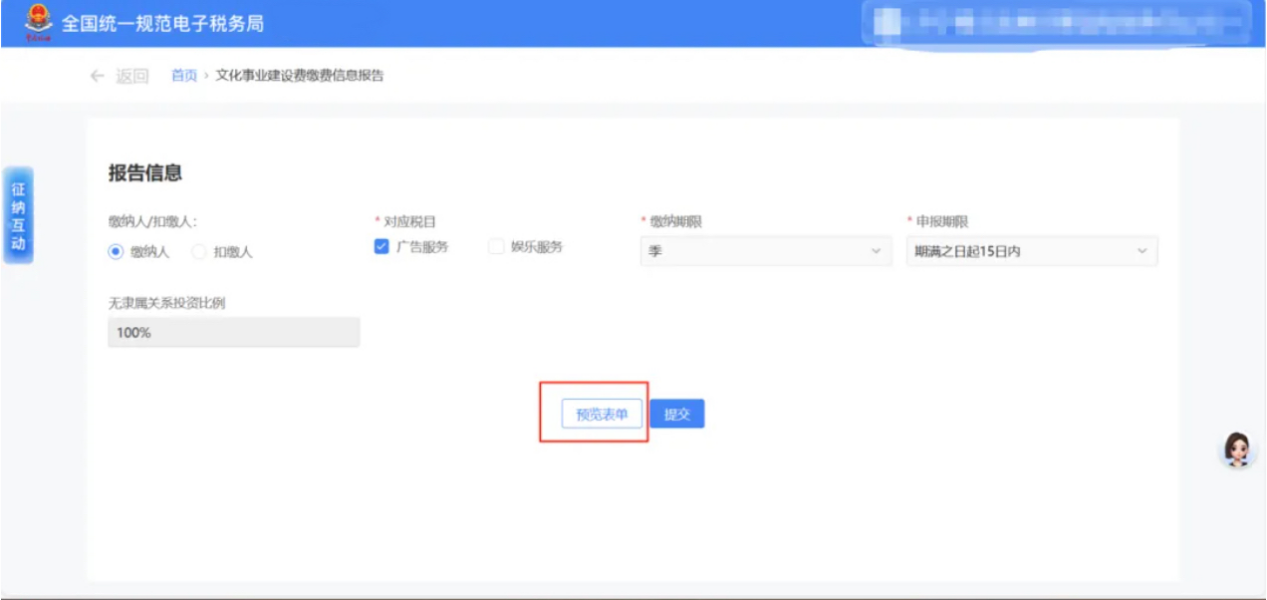
Task: Go to 首页 breadcrumb link
Action: point(184,76)
